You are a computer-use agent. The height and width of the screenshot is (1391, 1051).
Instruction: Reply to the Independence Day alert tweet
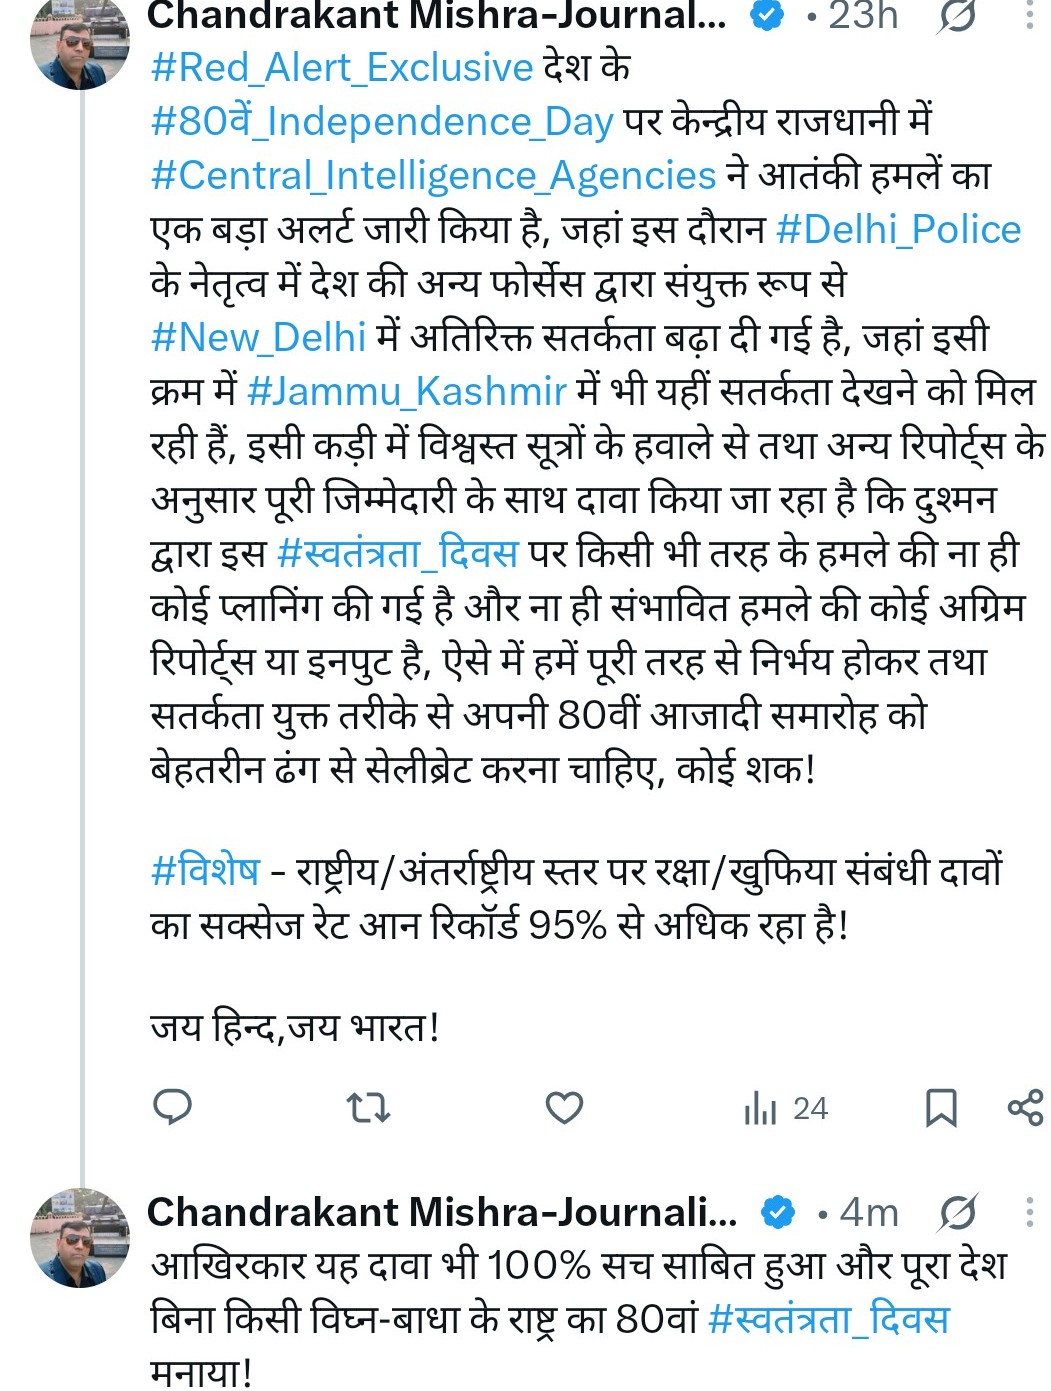[172, 1108]
